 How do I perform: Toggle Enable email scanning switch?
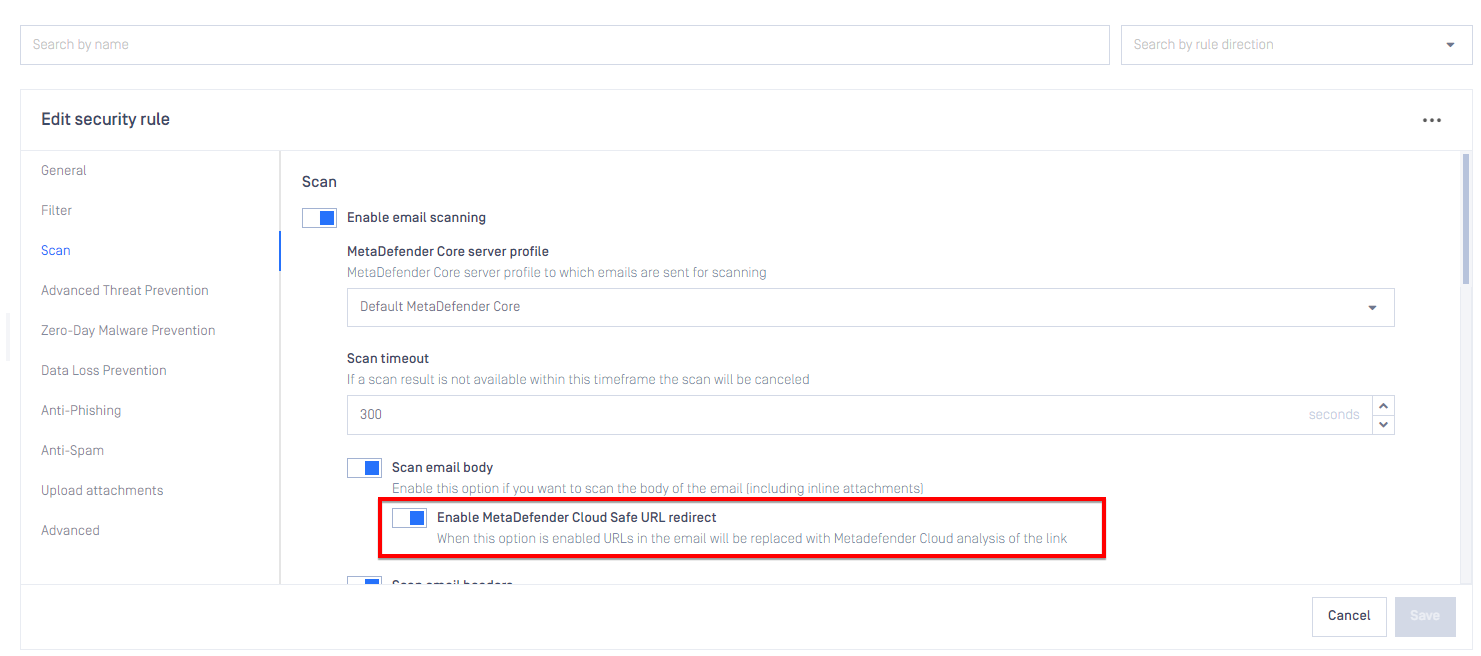319,218
